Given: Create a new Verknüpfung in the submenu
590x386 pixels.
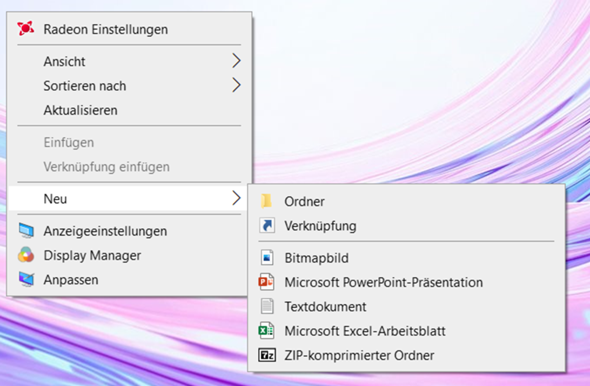Looking at the screenshot, I should [x=406, y=226].
